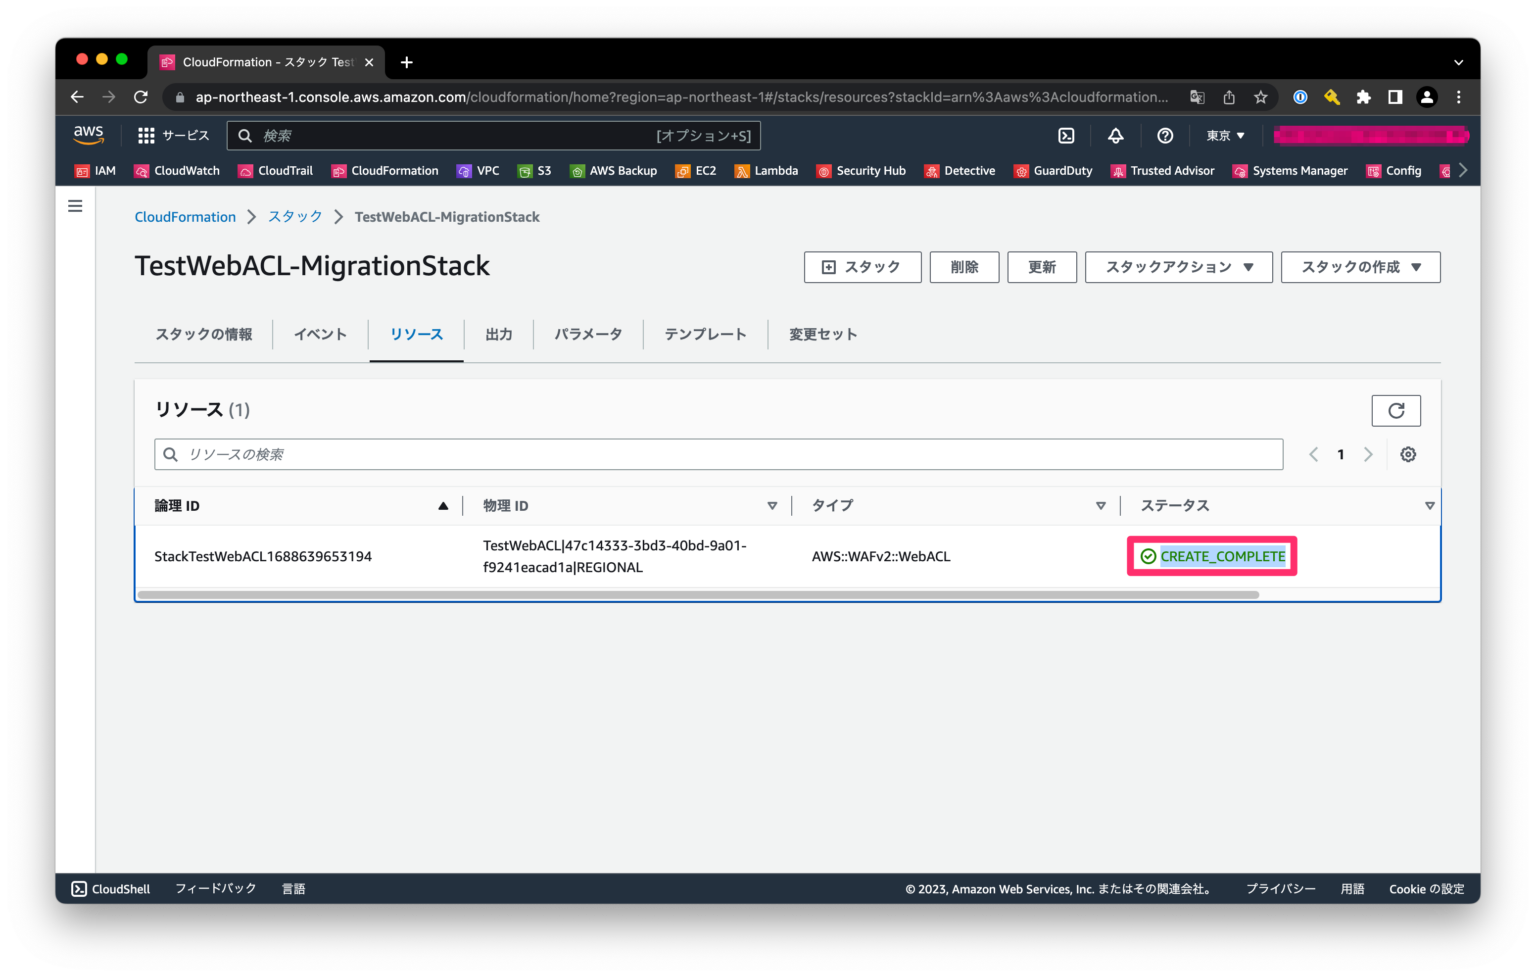Screen dimensions: 1536x977
Task: Click the 削除 button to delete the stack
Action: [x=963, y=267]
